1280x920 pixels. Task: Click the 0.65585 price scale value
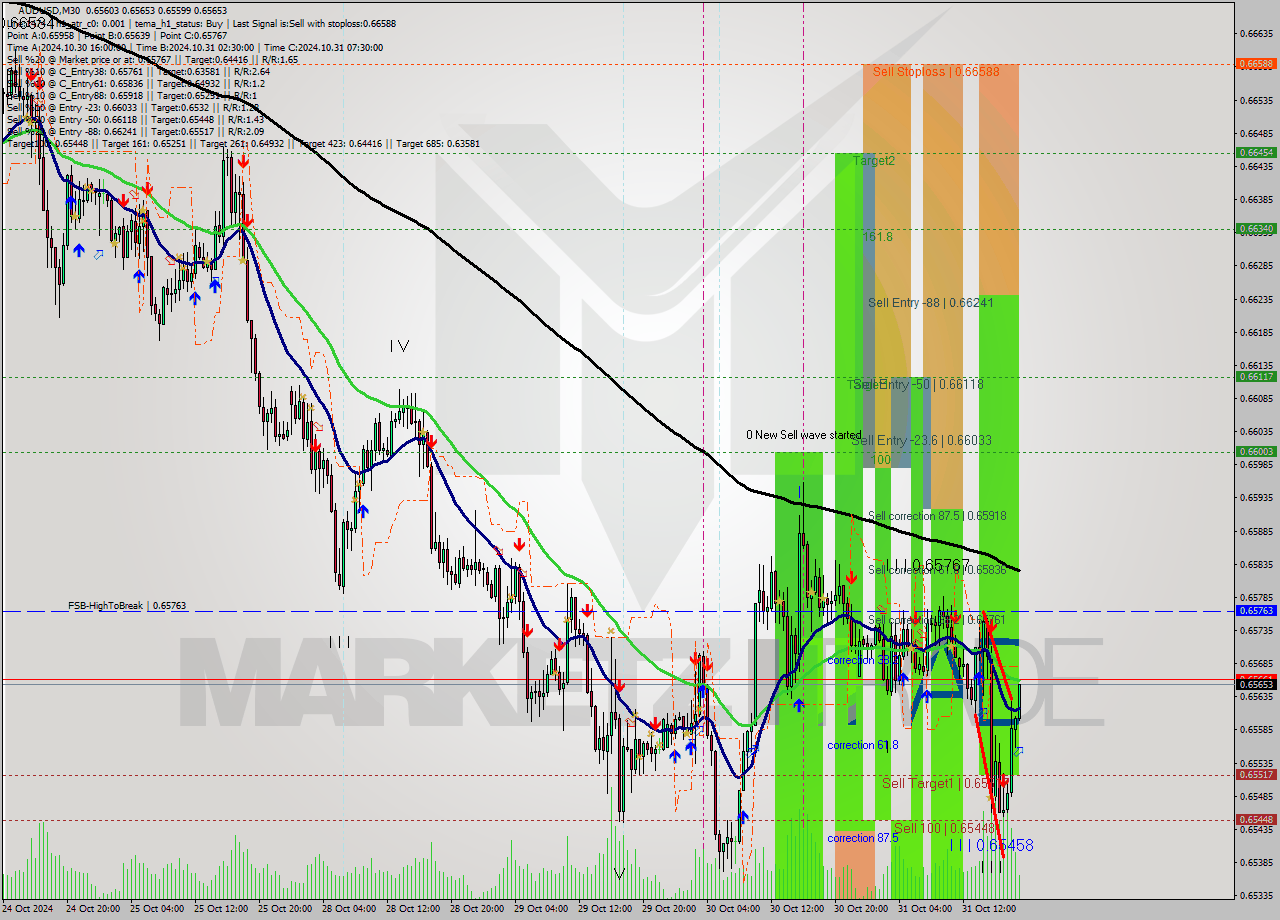pyautogui.click(x=1258, y=730)
